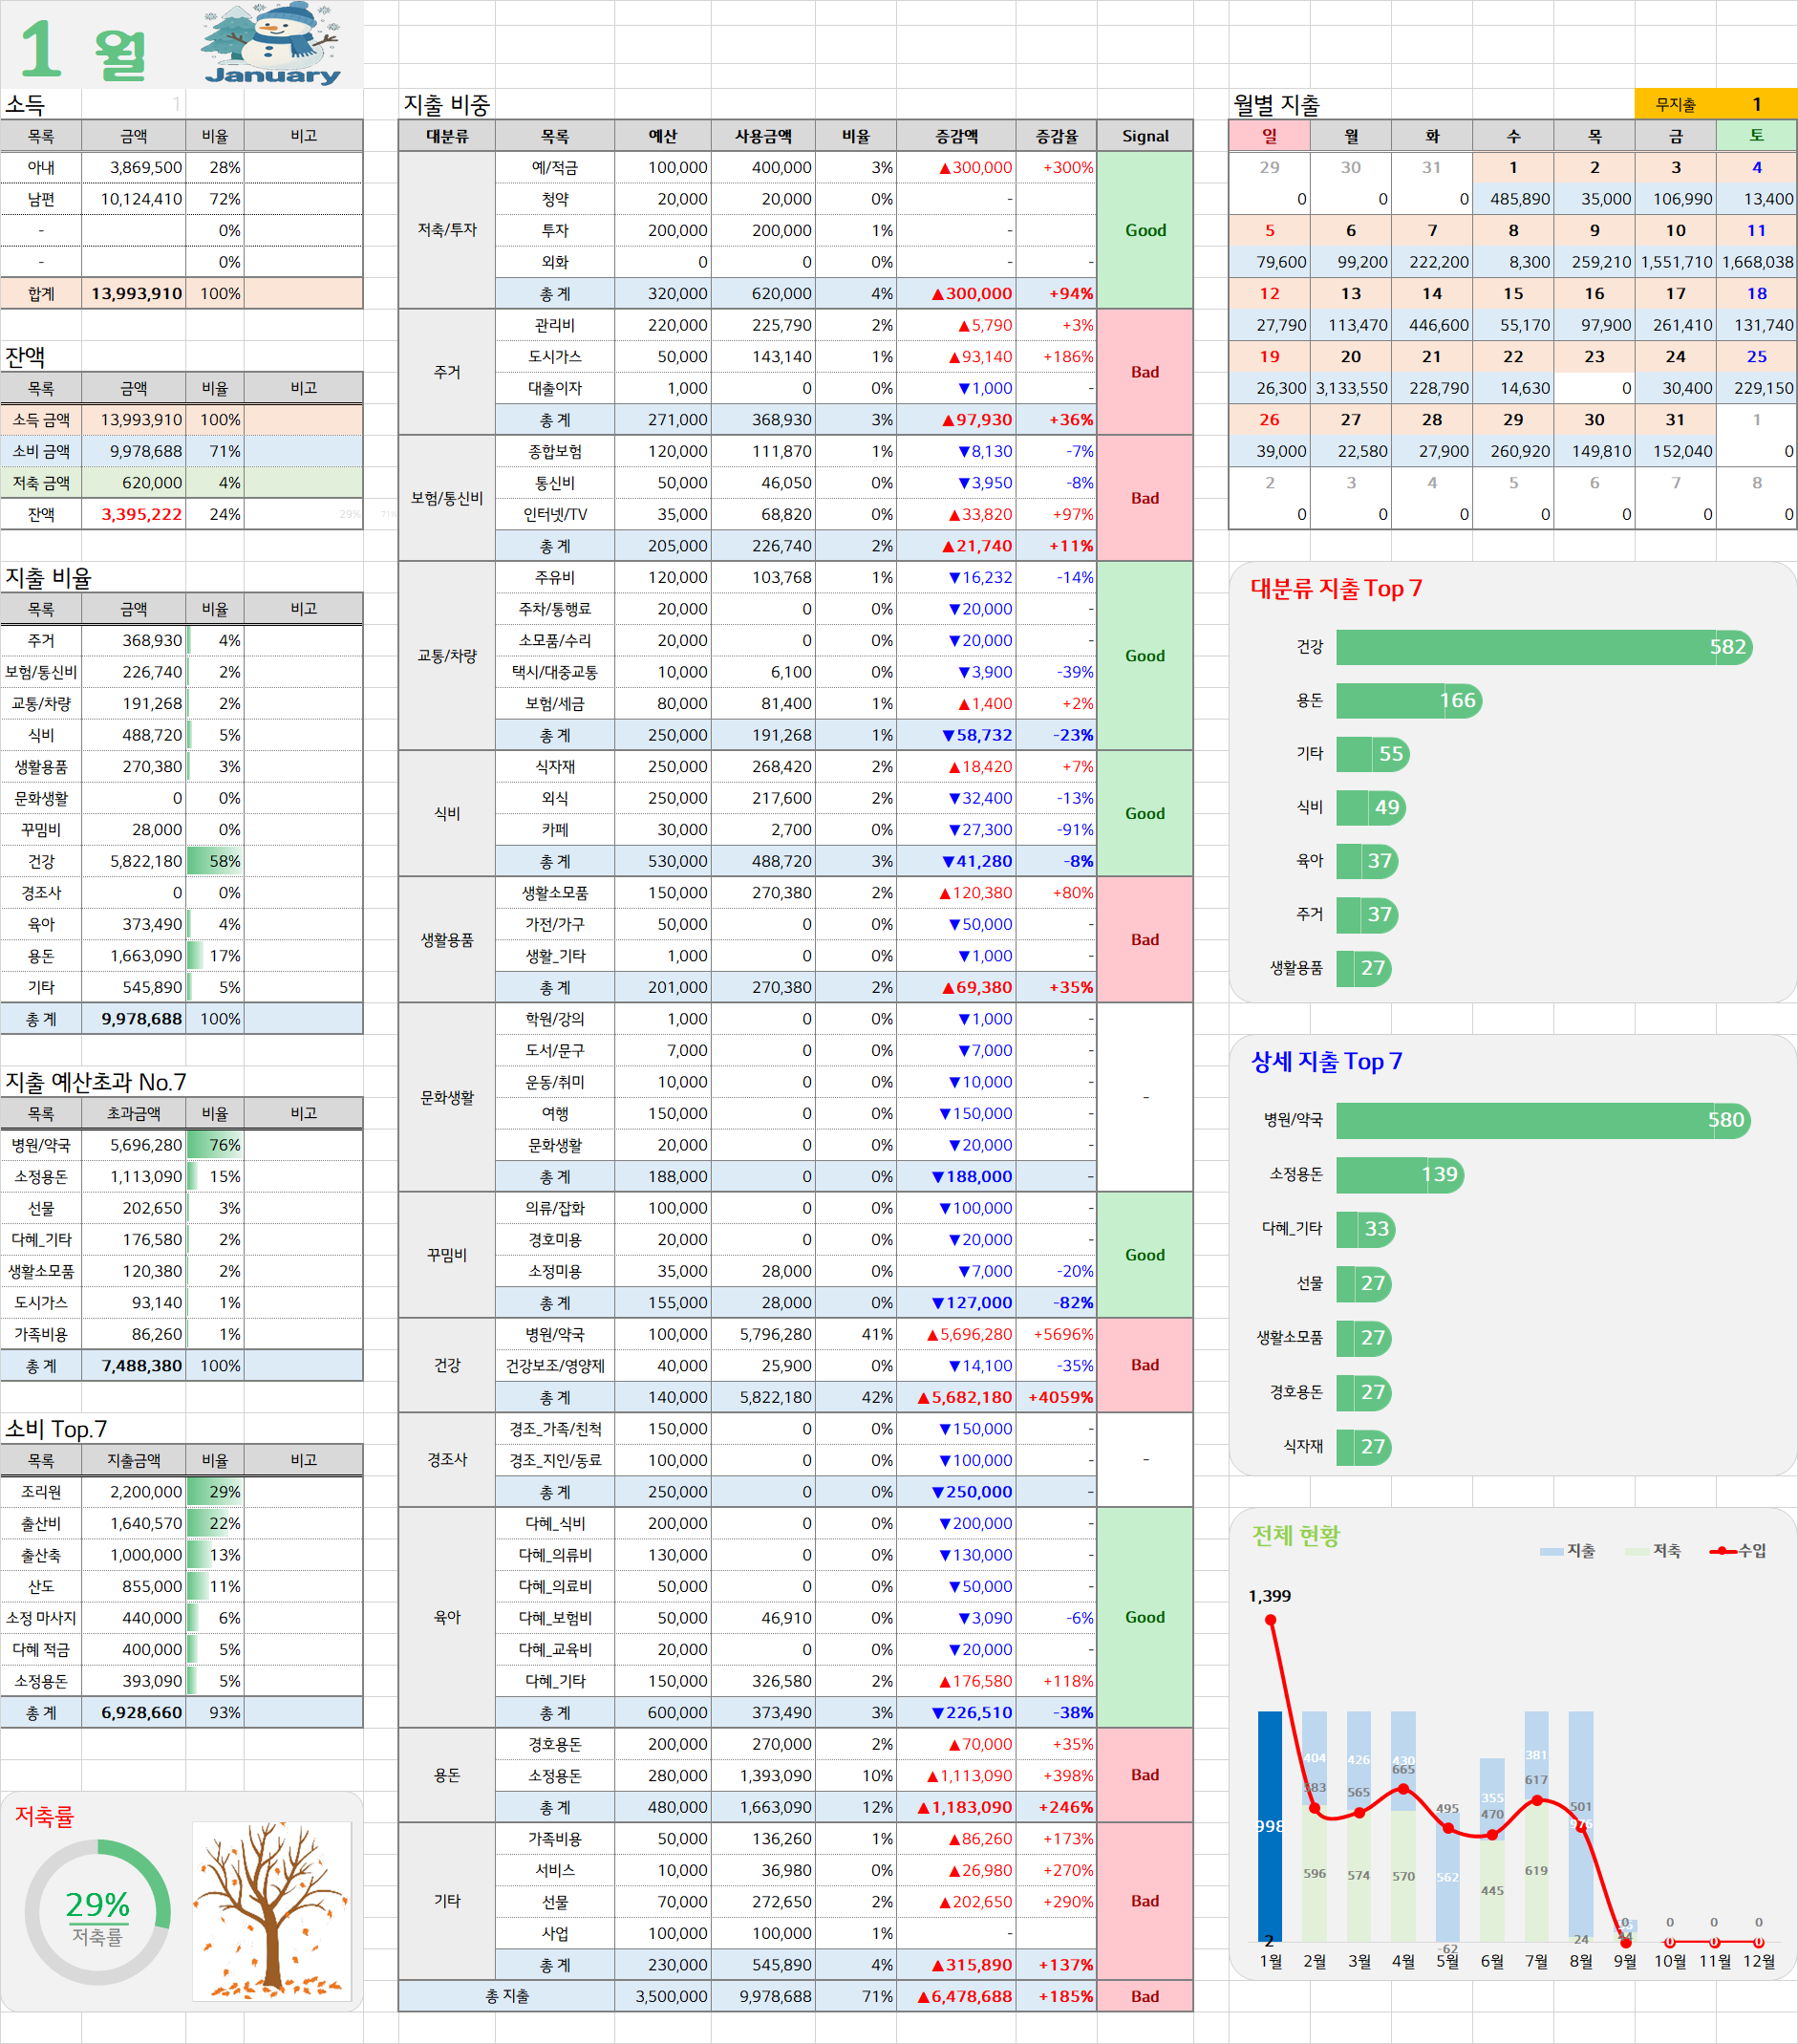Select the autumn tree picture
The width and height of the screenshot is (1798, 2044).
point(272,1910)
